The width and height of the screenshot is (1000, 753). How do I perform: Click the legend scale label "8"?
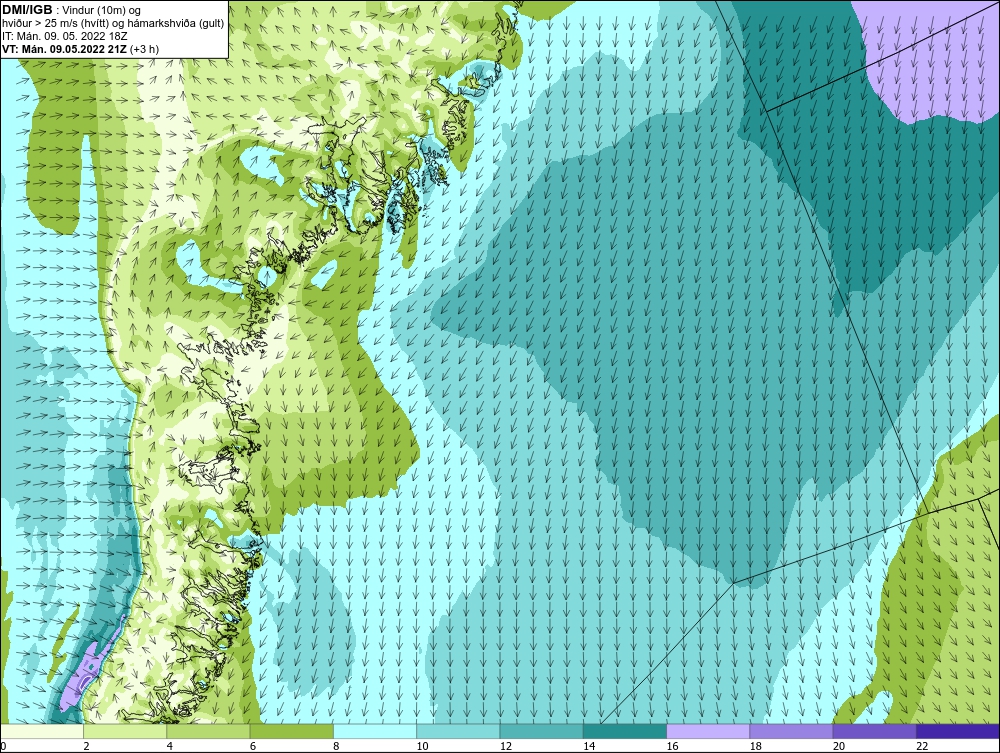click(x=336, y=747)
